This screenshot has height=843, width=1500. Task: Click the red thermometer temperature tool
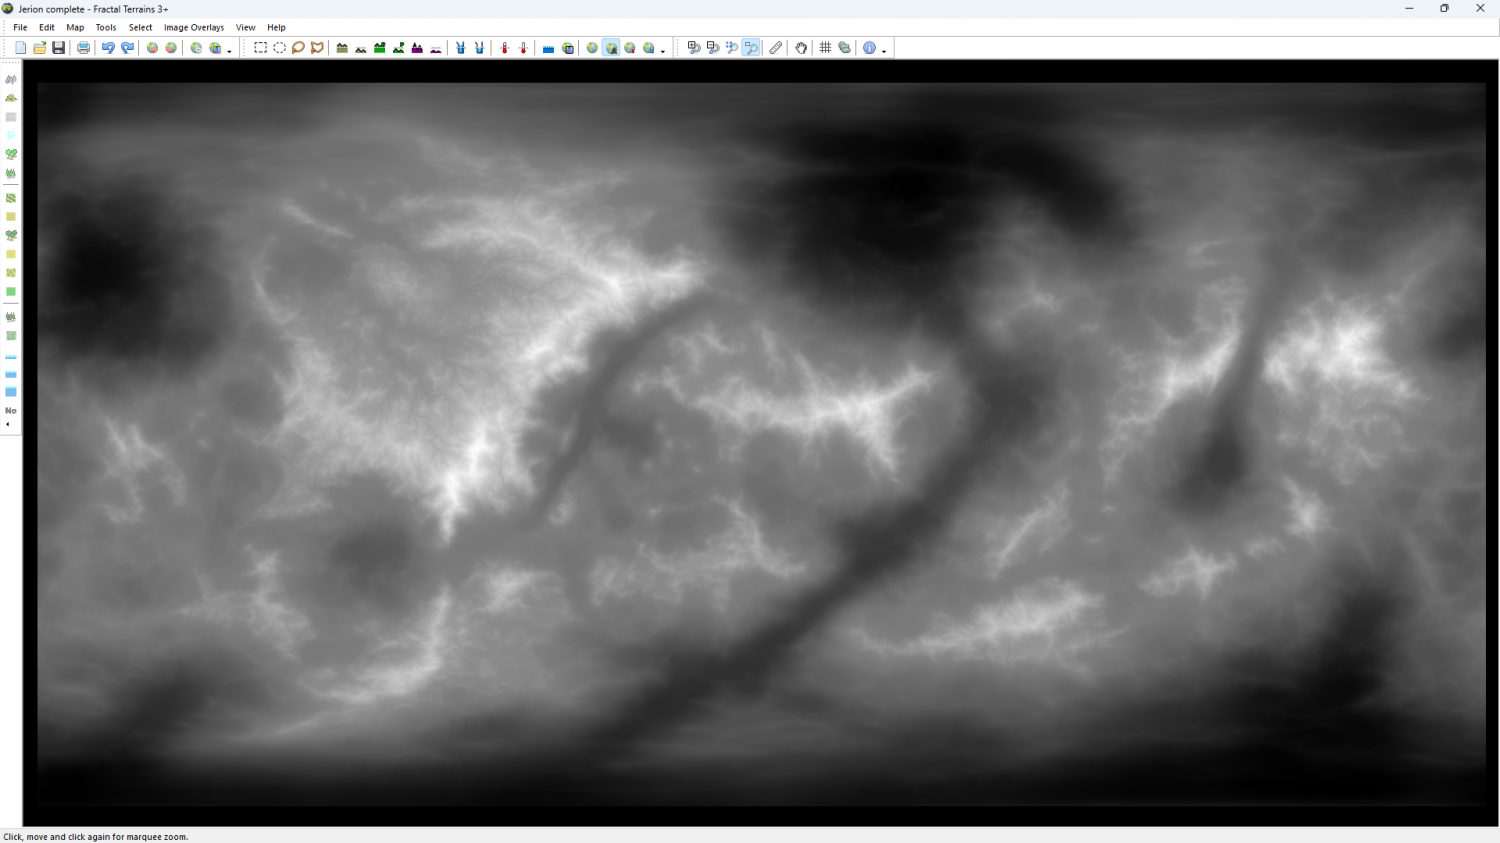[x=504, y=48]
